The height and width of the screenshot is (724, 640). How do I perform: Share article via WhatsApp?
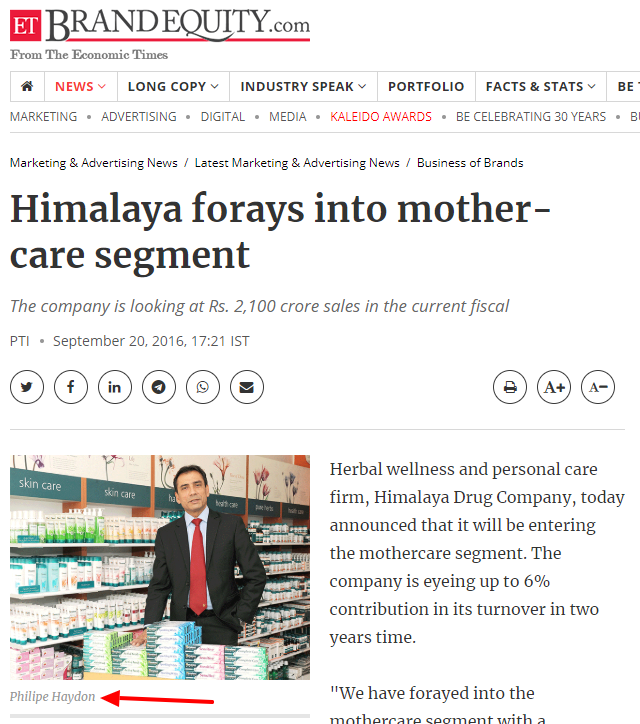click(203, 387)
